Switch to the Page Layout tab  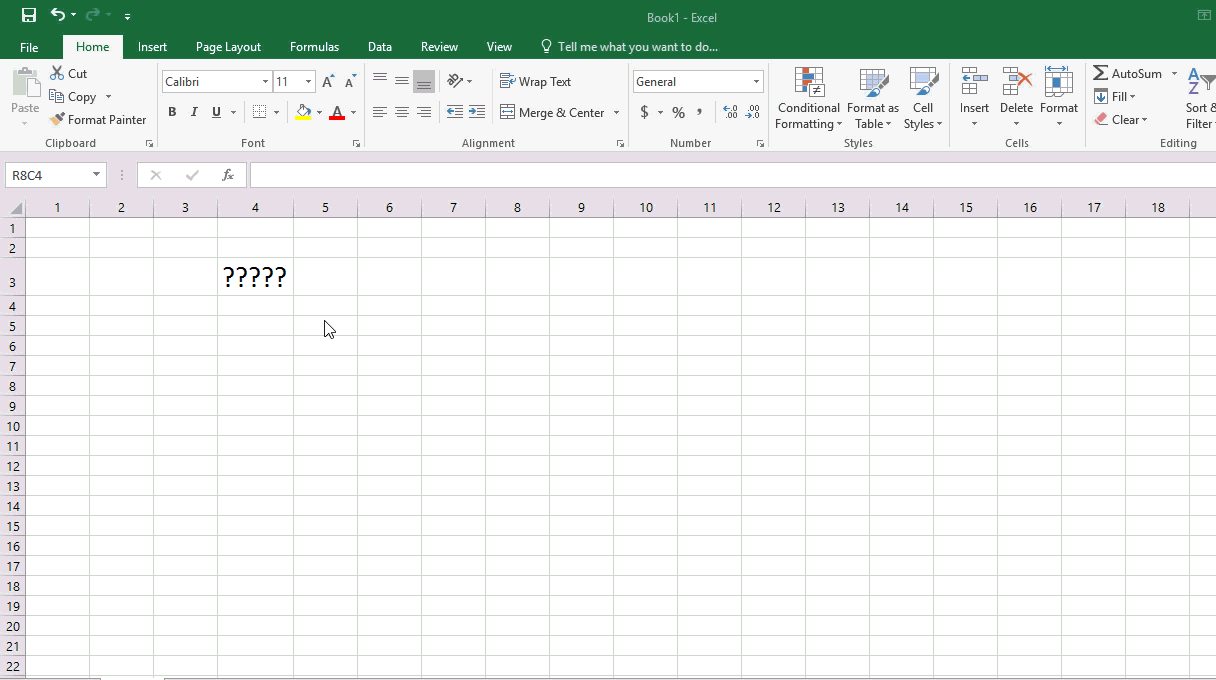tap(228, 47)
